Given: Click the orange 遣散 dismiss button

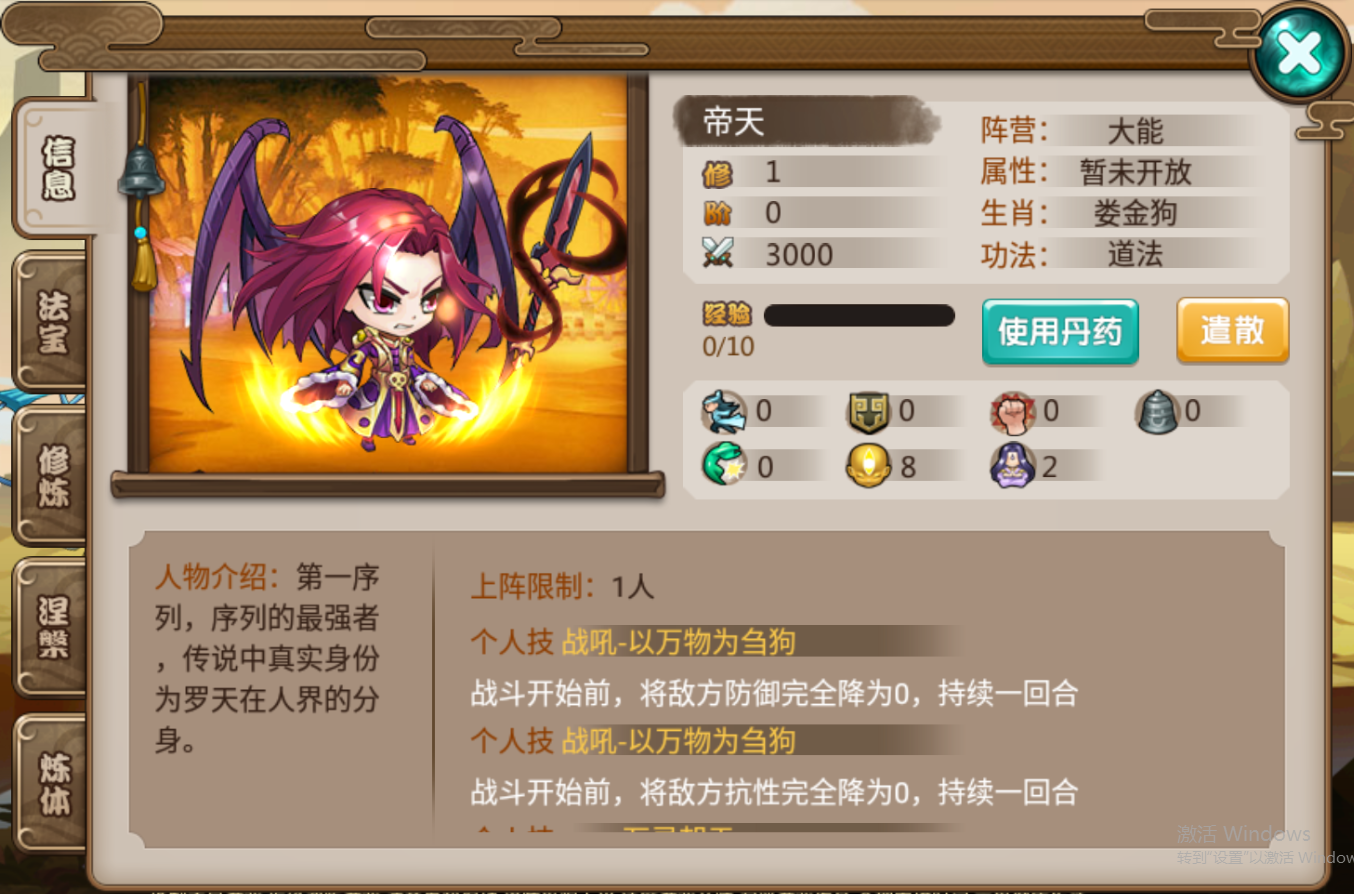Looking at the screenshot, I should coord(1232,330).
